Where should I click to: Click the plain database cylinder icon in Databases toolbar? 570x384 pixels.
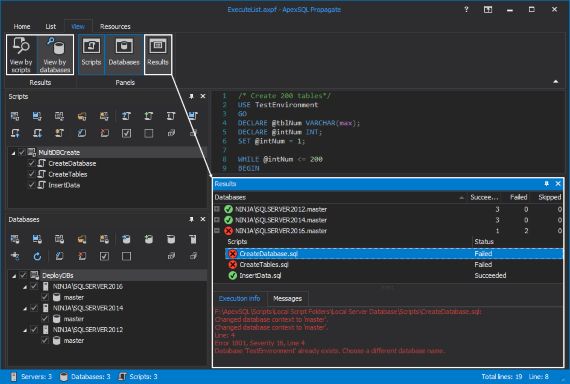171,239
